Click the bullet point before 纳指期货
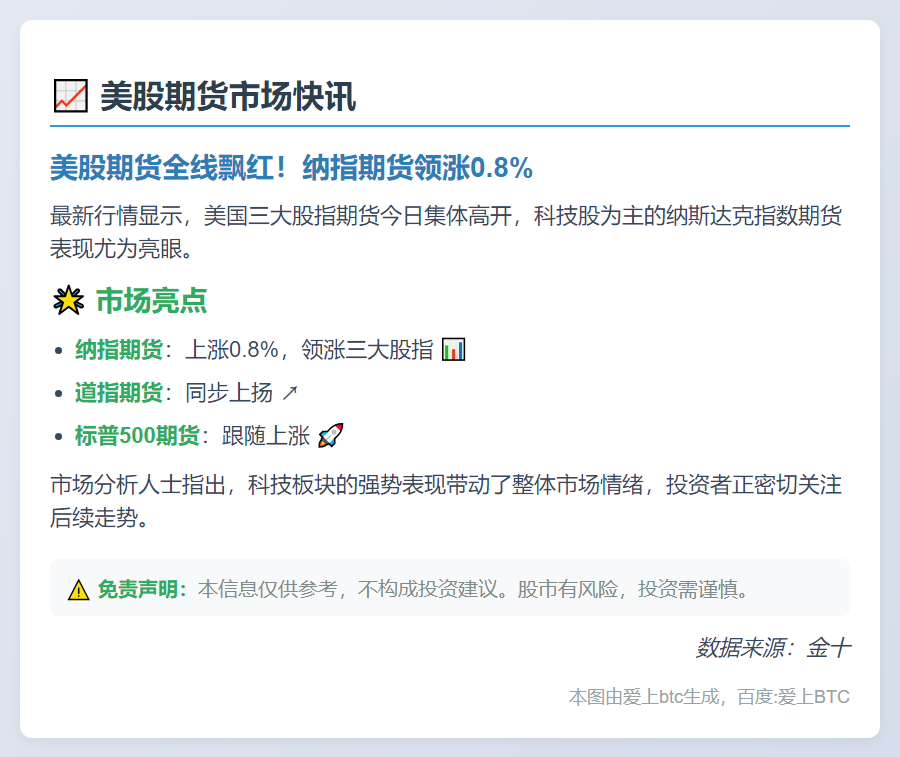Screen dimensions: 900x757 [x=56, y=348]
